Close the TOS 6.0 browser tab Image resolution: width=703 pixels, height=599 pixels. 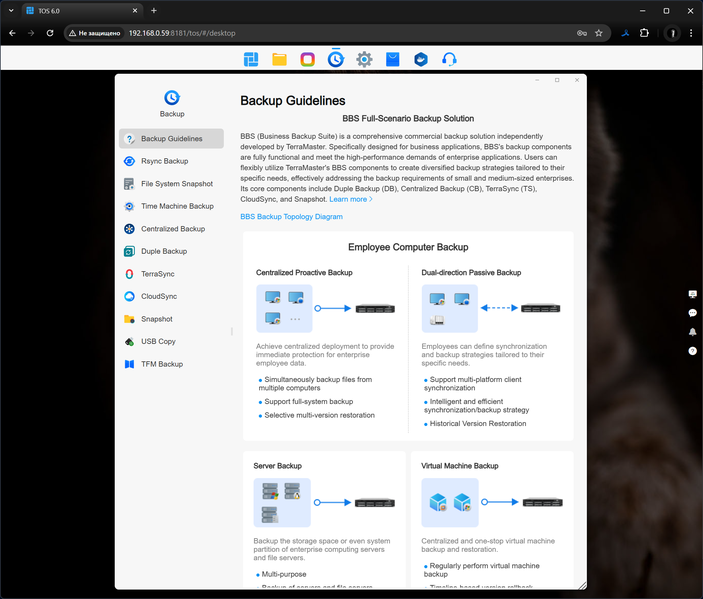[135, 11]
